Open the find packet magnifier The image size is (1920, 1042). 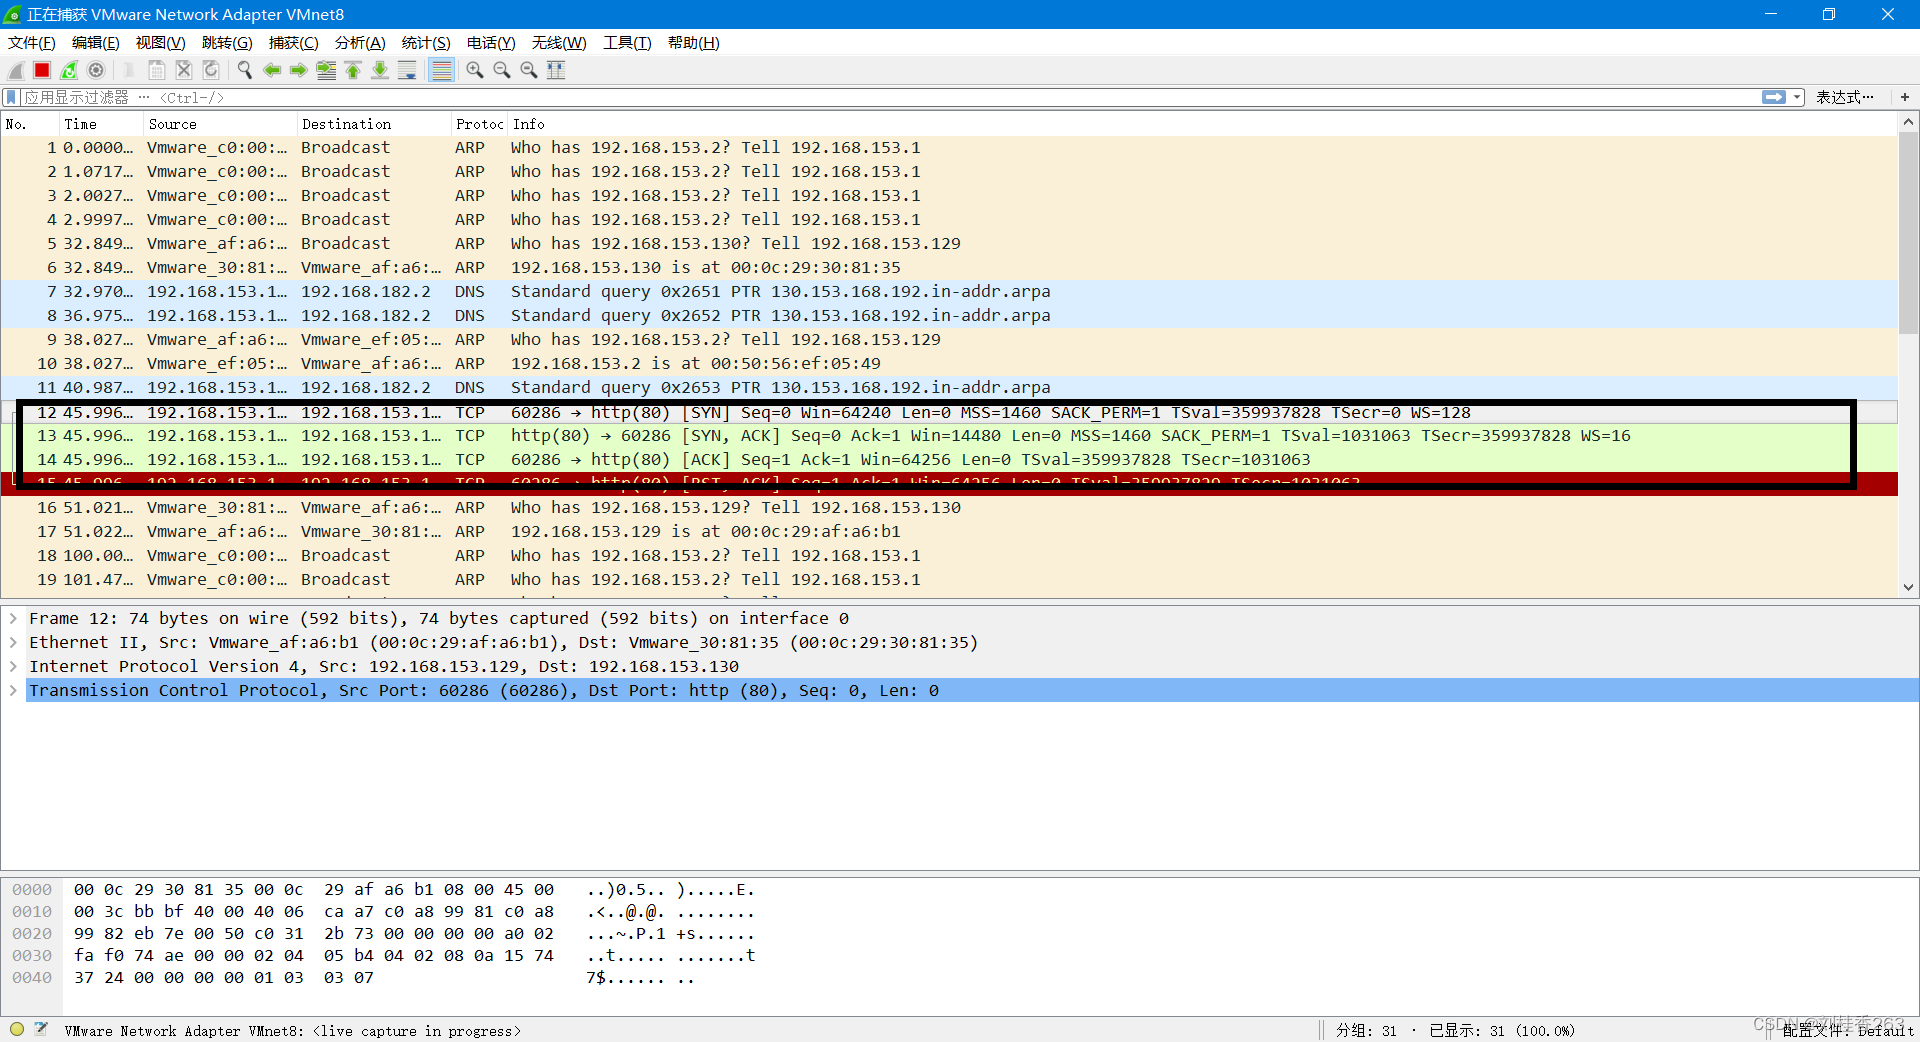pyautogui.click(x=245, y=70)
